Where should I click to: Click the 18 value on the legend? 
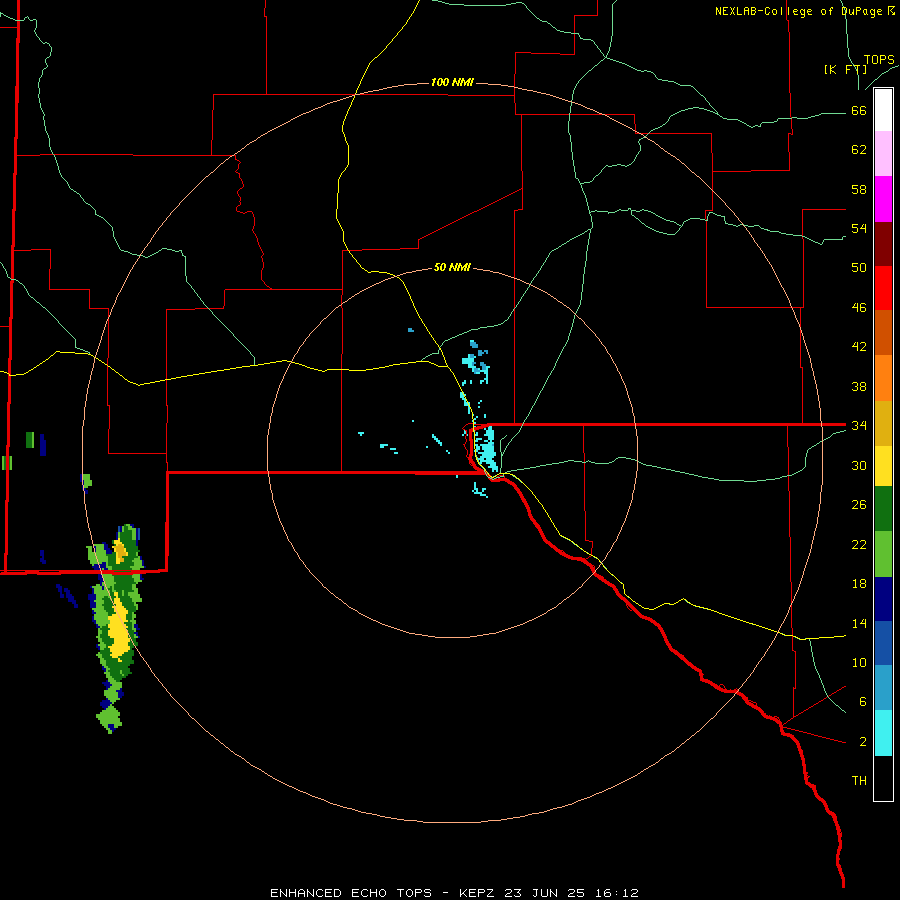859,584
